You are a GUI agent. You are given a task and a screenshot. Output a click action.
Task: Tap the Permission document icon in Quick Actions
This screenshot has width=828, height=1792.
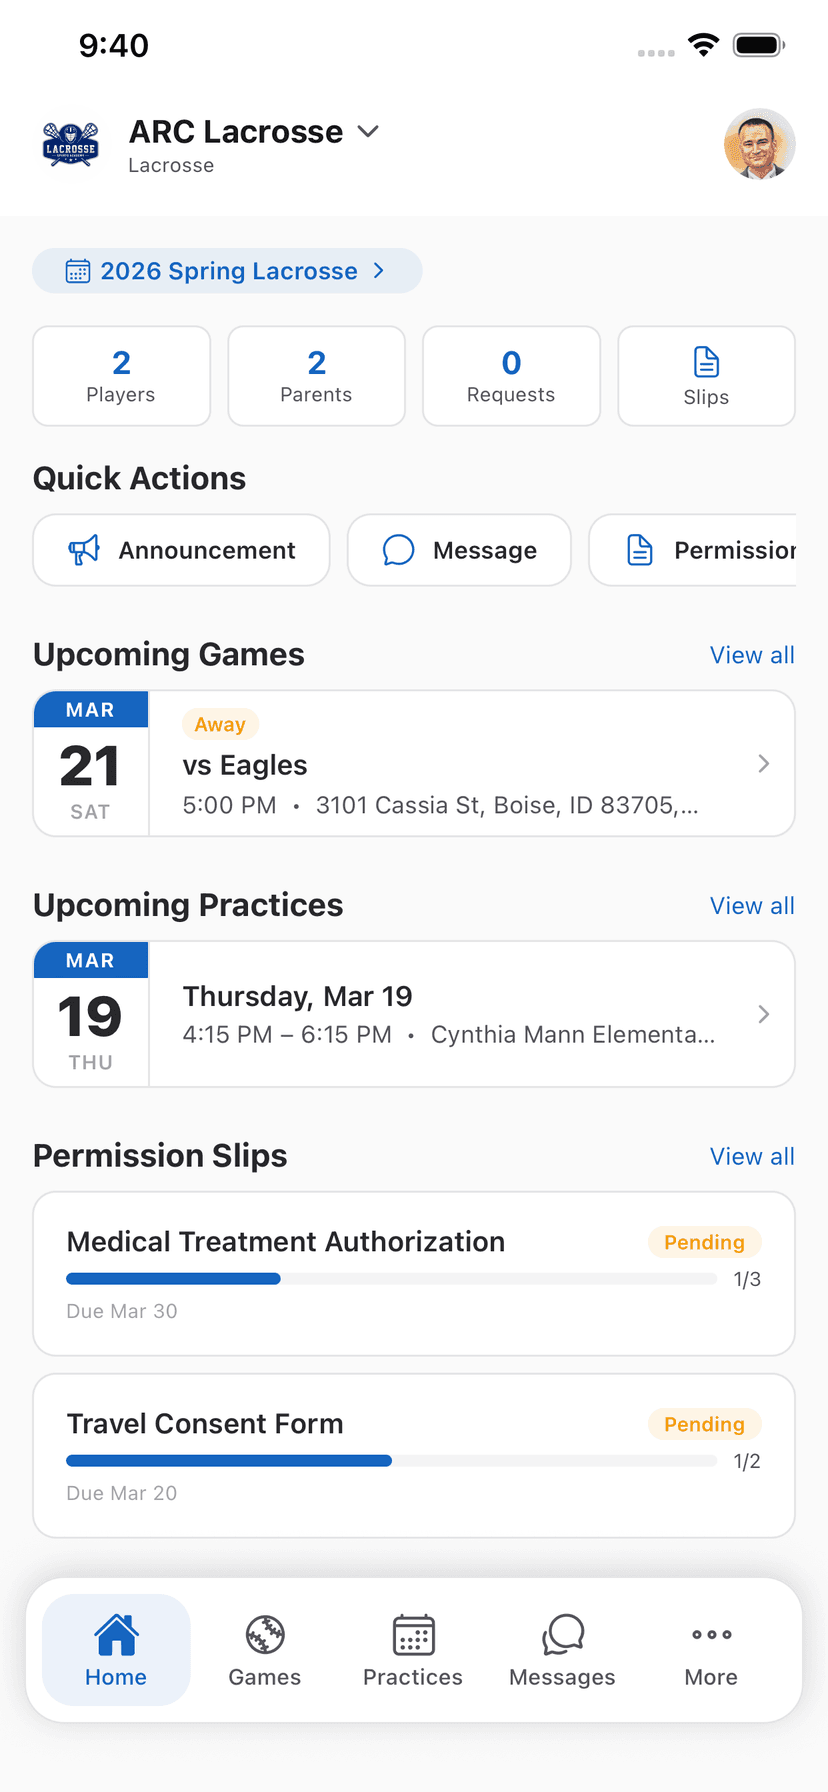click(640, 549)
